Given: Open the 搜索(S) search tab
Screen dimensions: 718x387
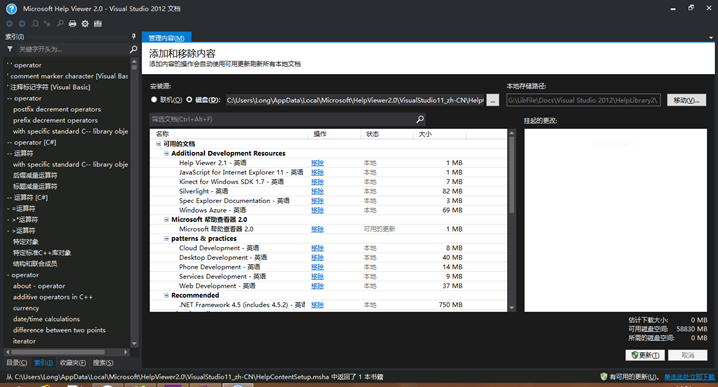Looking at the screenshot, I should pos(103,363).
